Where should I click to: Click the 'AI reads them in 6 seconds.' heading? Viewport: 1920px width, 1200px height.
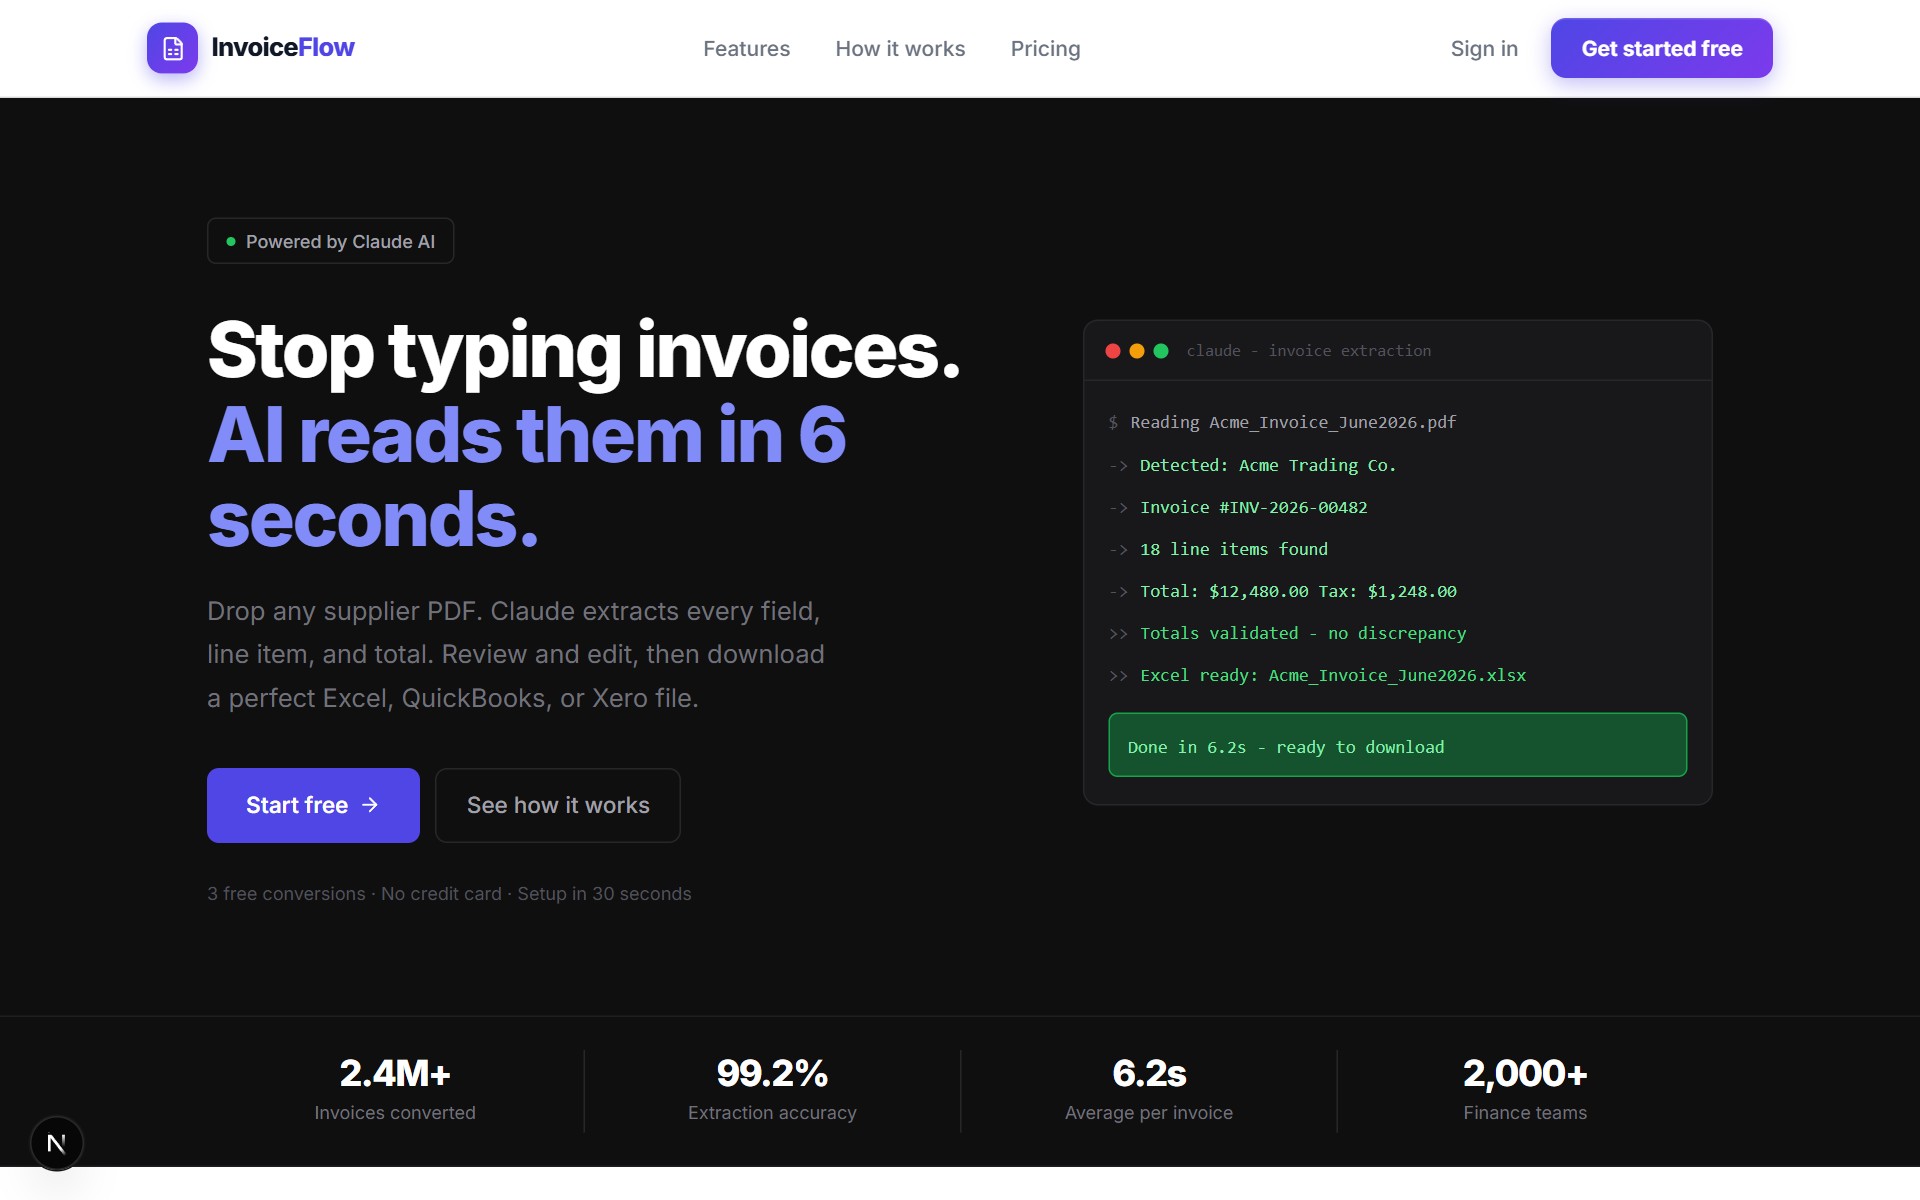pyautogui.click(x=527, y=477)
